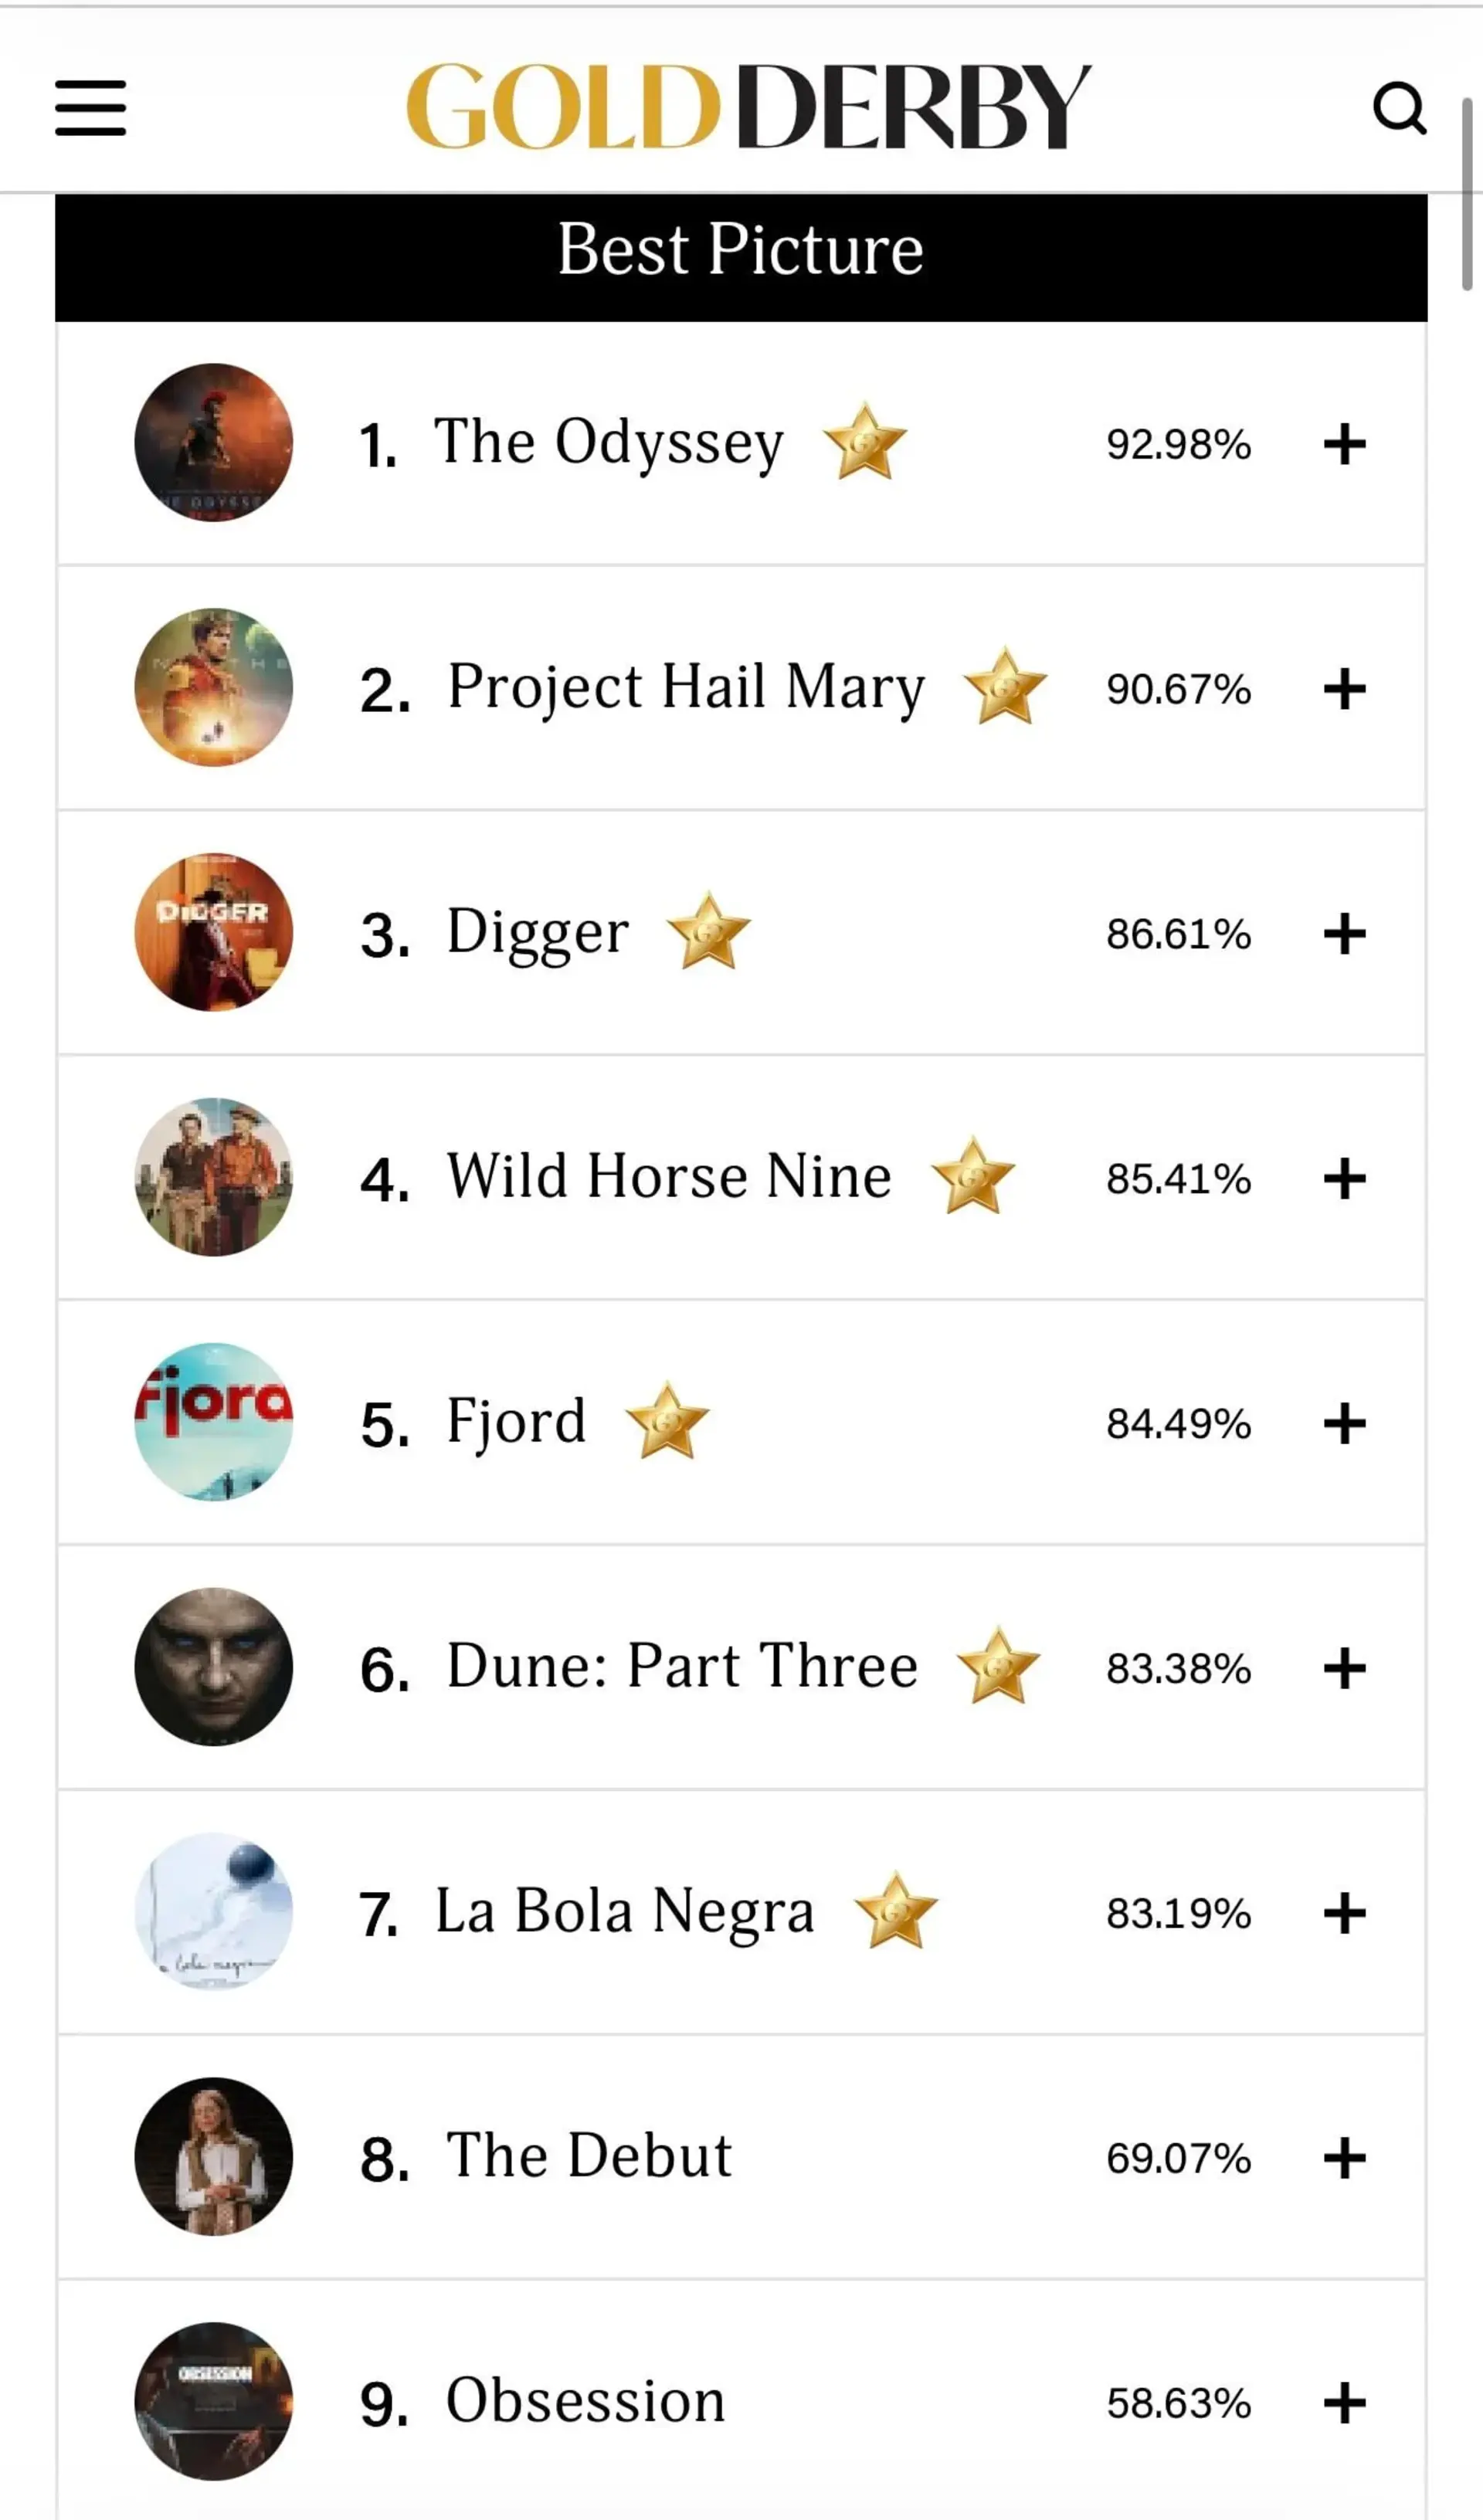Screen dimensions: 1483x2520
Task: Click the gold star next to Digger
Action: coord(708,931)
